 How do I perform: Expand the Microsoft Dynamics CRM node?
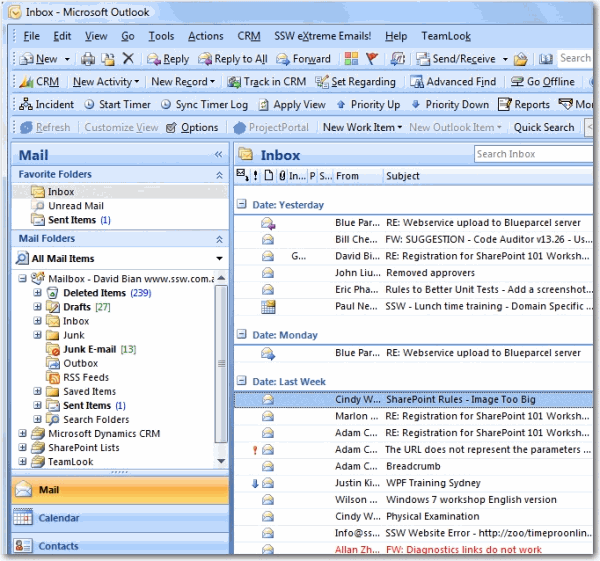coord(24,434)
